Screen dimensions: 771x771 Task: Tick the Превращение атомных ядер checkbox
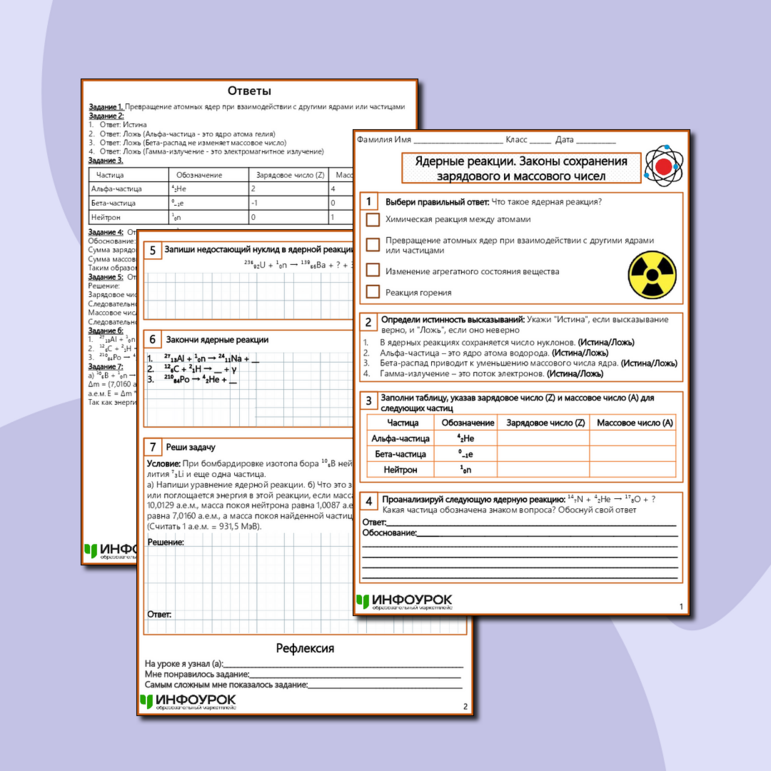coord(372,244)
